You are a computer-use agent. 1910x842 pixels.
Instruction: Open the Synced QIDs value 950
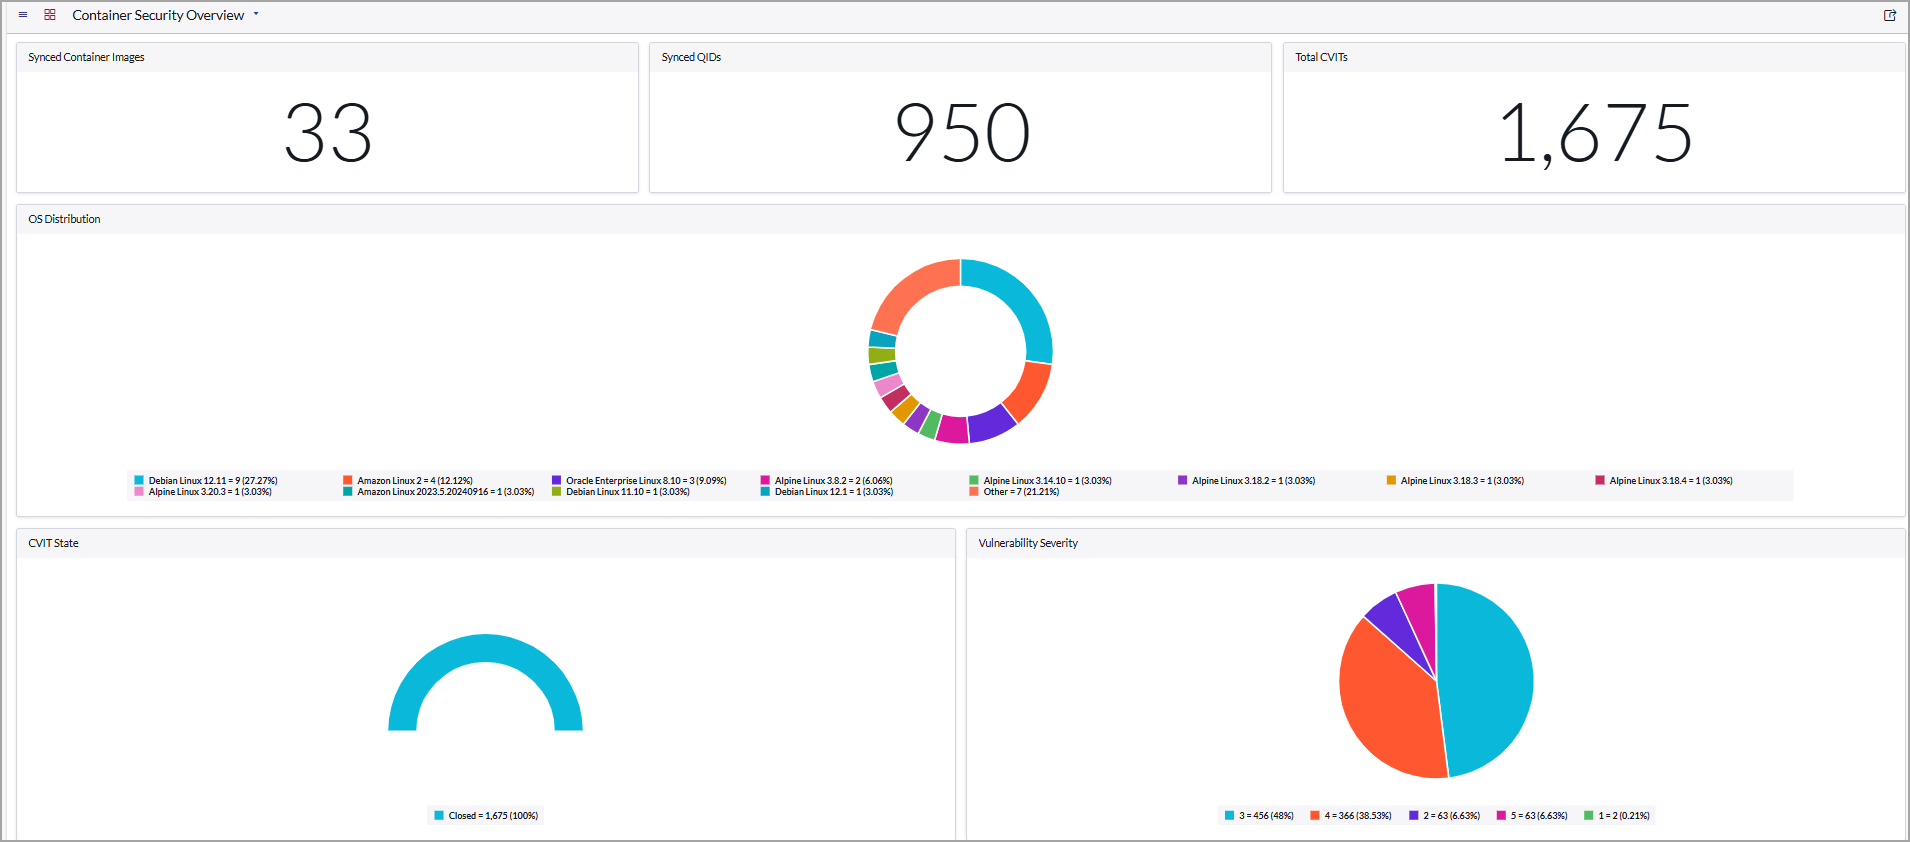pyautogui.click(x=962, y=133)
